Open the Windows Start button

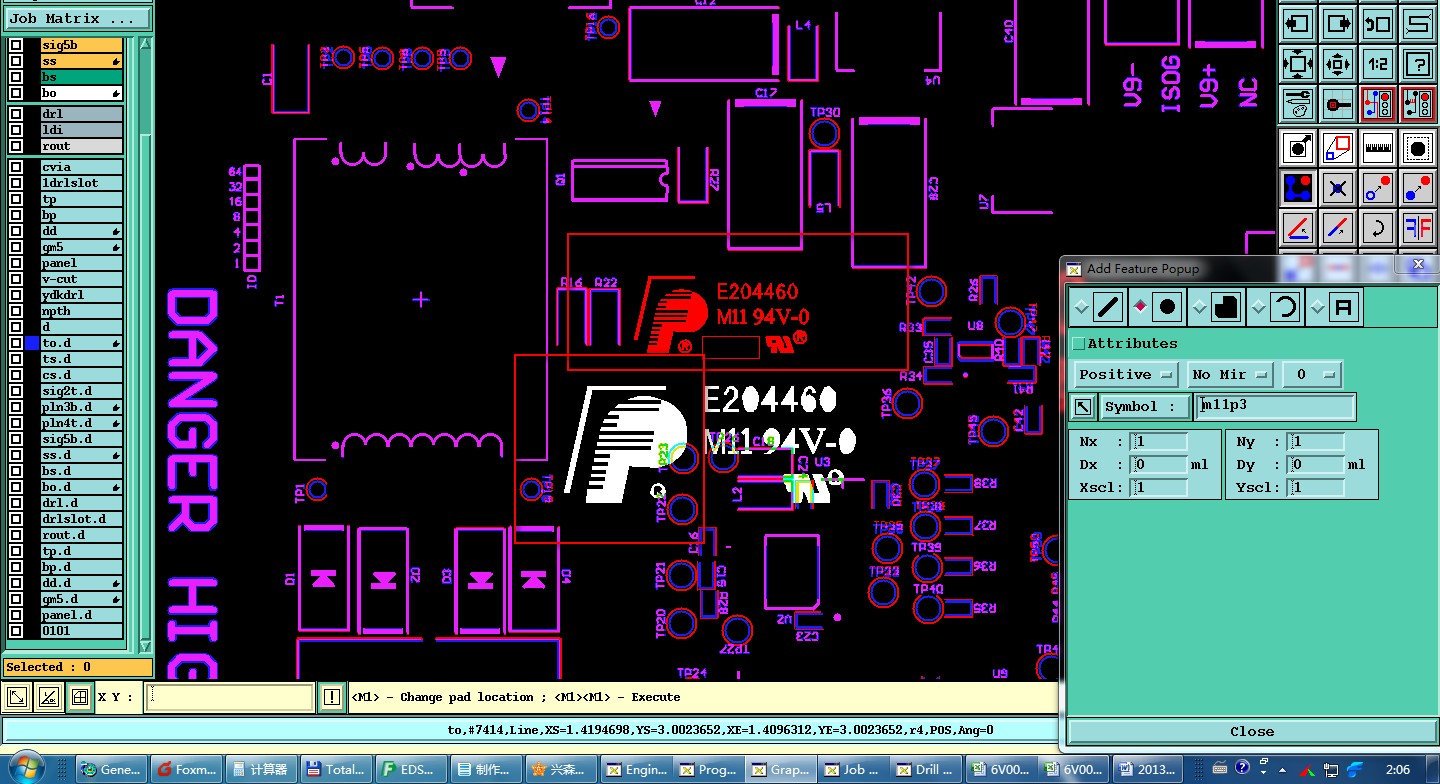[x=28, y=767]
